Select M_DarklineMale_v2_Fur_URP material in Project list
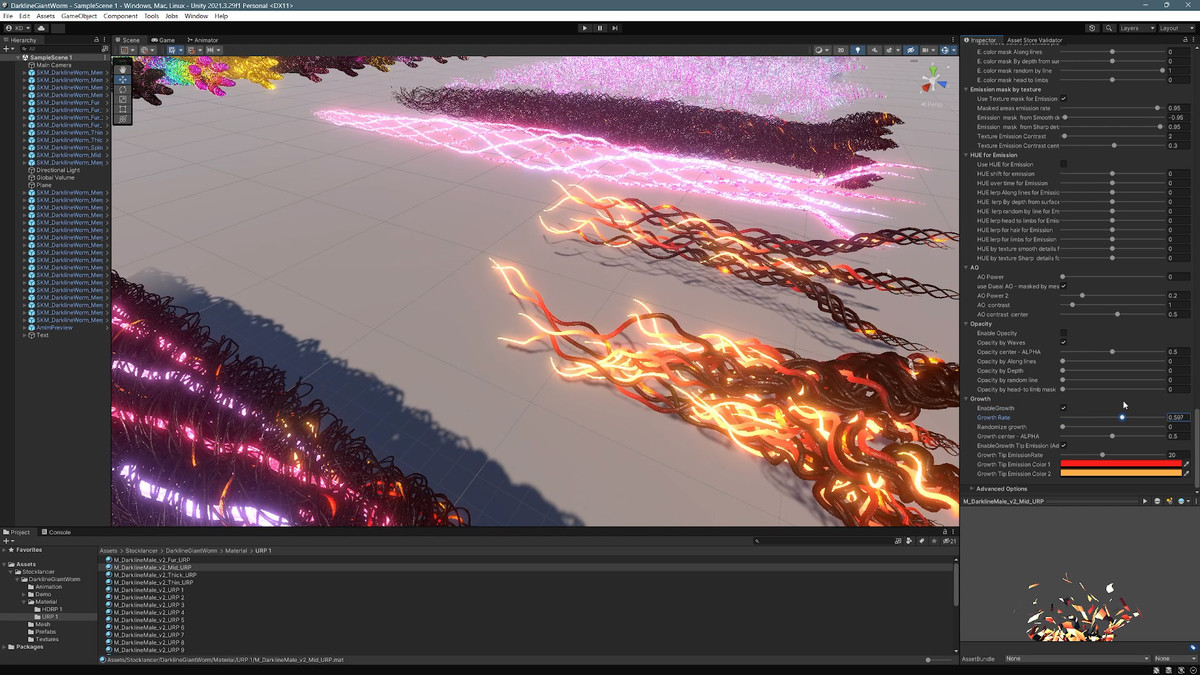This screenshot has height=675, width=1200. [152, 560]
